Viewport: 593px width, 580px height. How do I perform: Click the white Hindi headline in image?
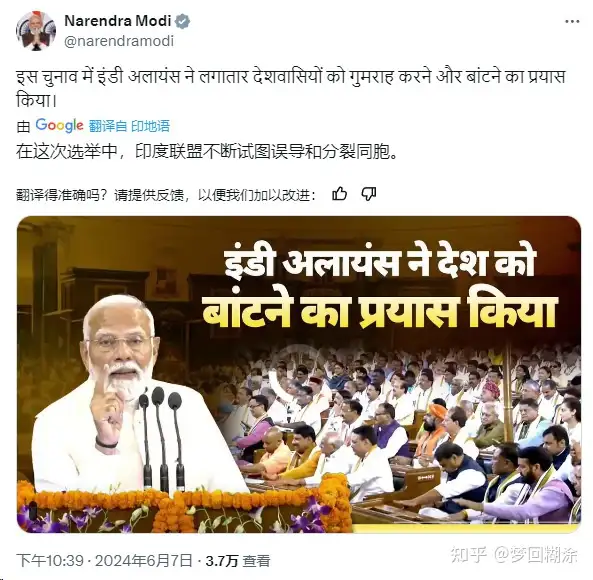pos(380,261)
